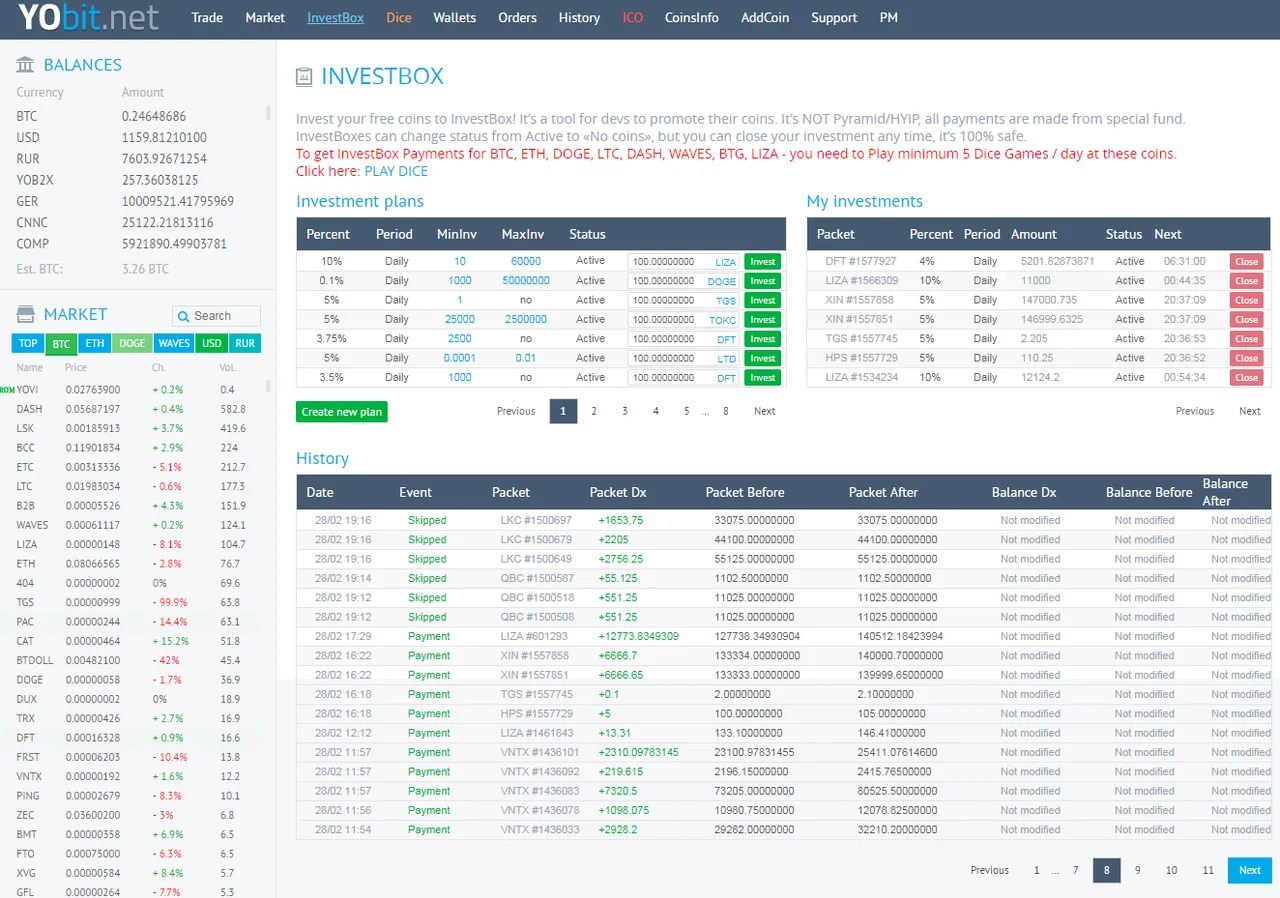Select the USD market tab
1280x898 pixels.
click(212, 343)
